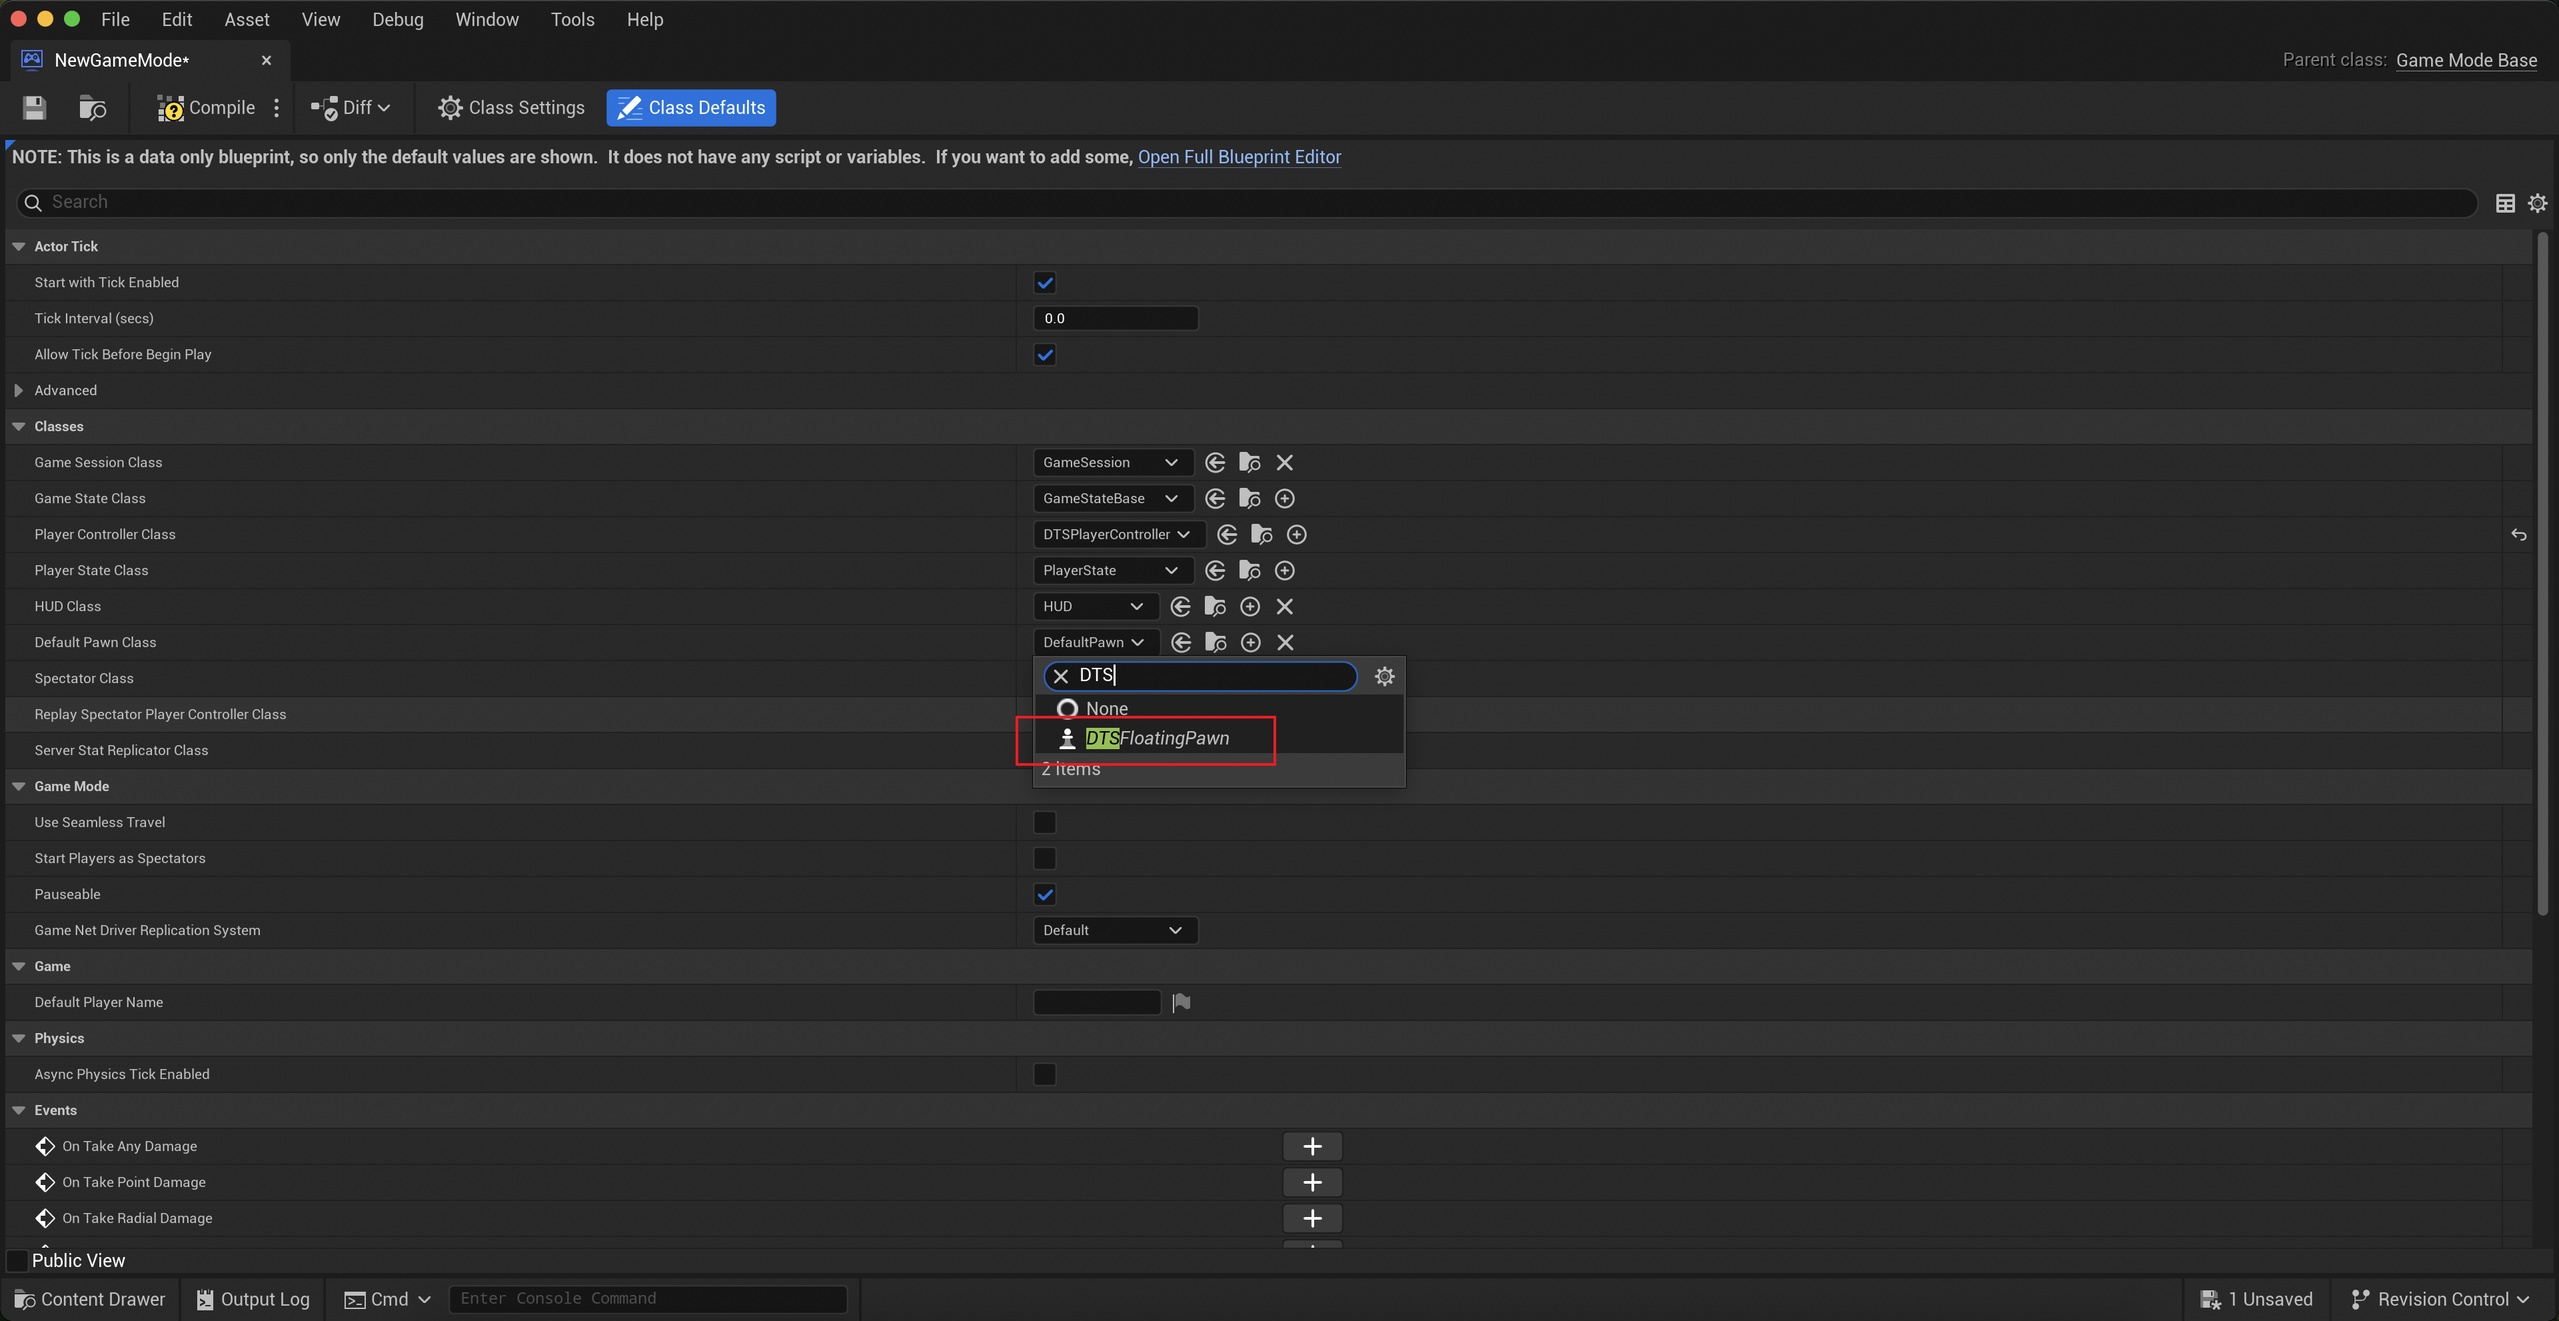Open the Game Session Class dropdown
The height and width of the screenshot is (1321, 2559).
click(x=1112, y=462)
